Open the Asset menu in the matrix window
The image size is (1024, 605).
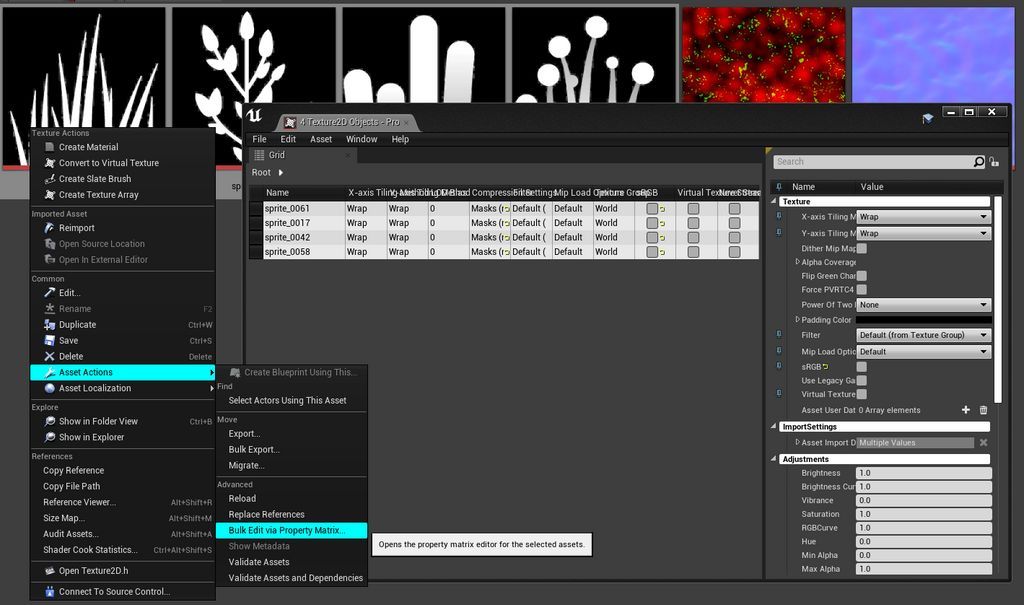[320, 139]
